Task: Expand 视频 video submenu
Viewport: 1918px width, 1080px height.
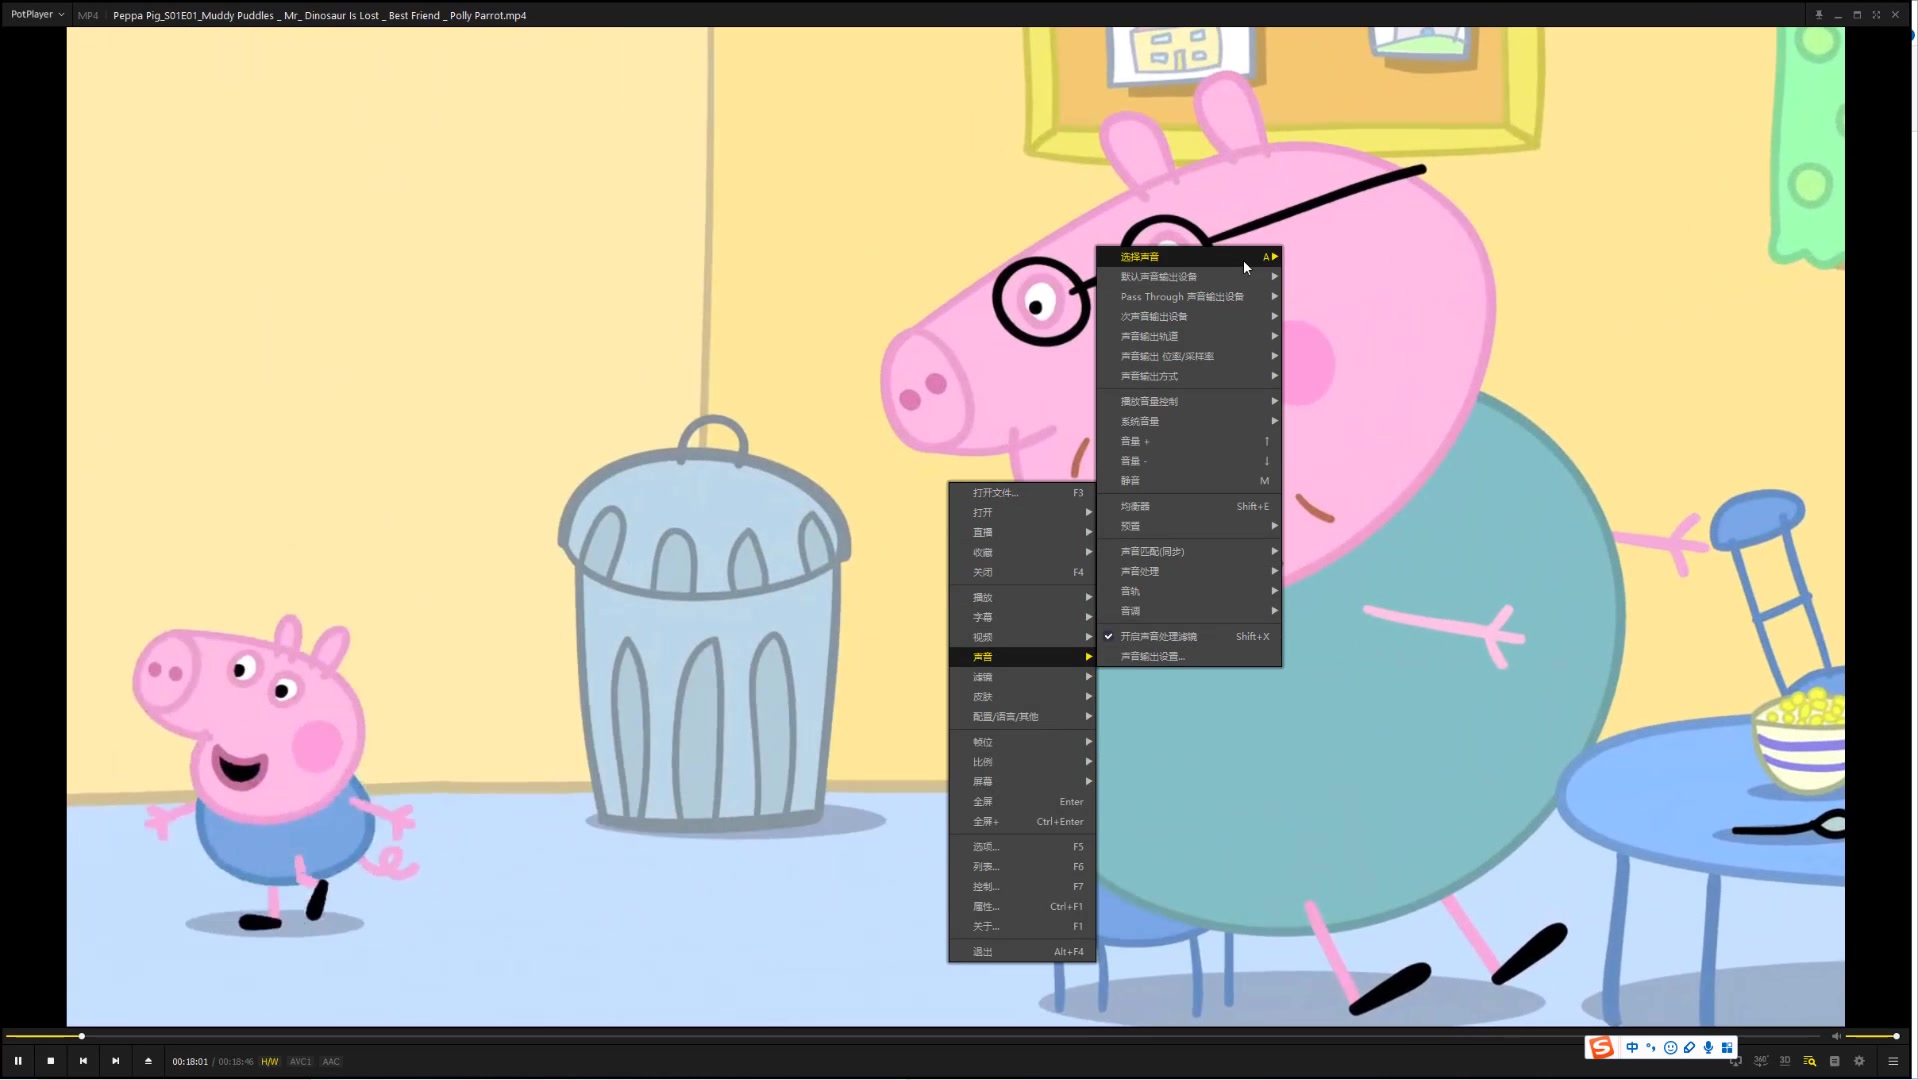Action: coord(1022,638)
